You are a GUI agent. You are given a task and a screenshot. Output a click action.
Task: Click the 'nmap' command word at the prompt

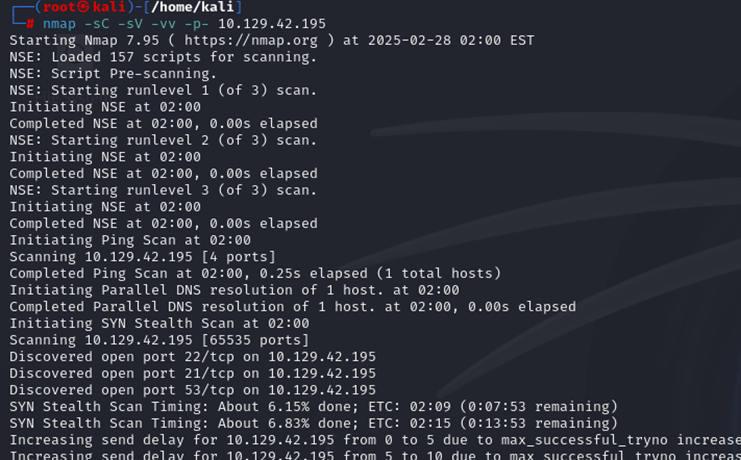coord(60,23)
